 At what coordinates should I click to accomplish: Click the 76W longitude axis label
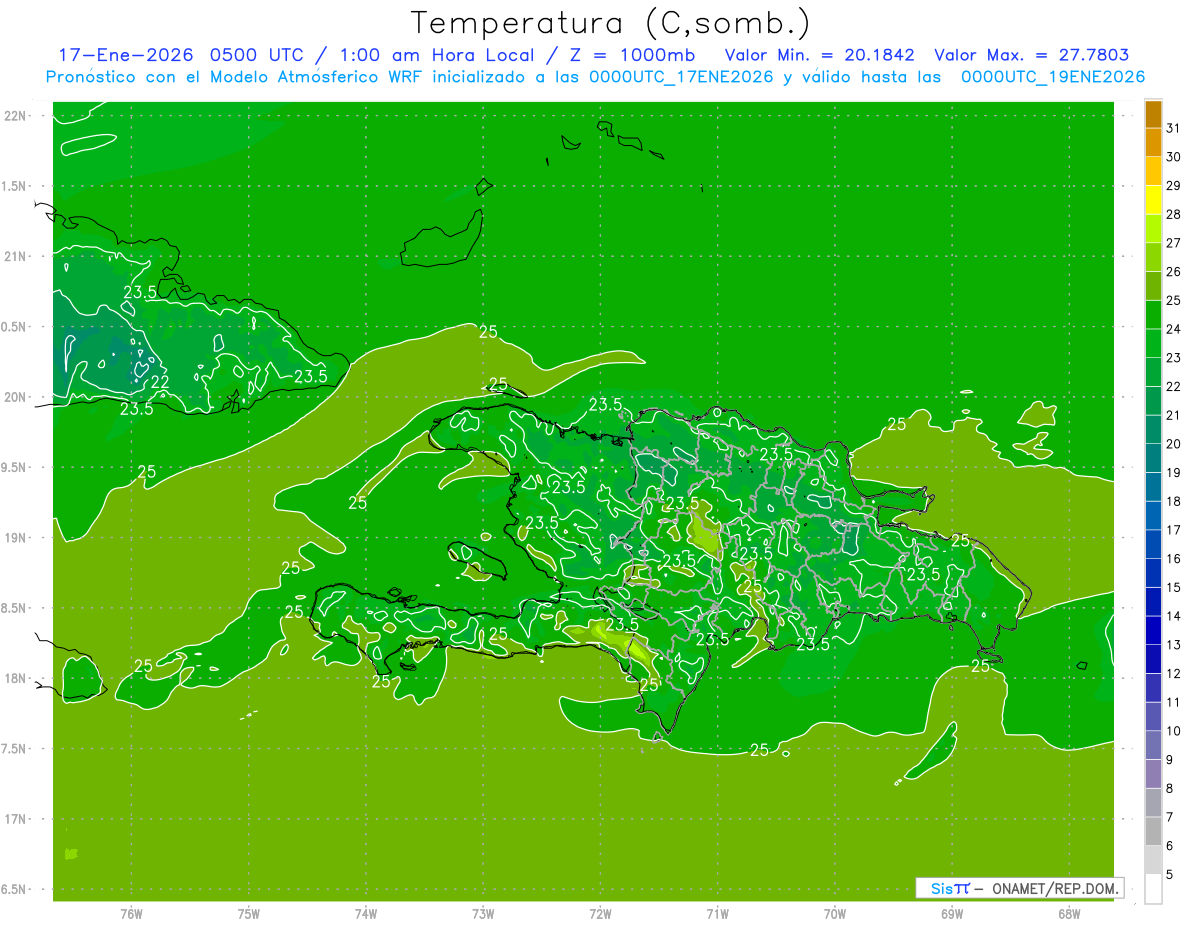pos(131,913)
